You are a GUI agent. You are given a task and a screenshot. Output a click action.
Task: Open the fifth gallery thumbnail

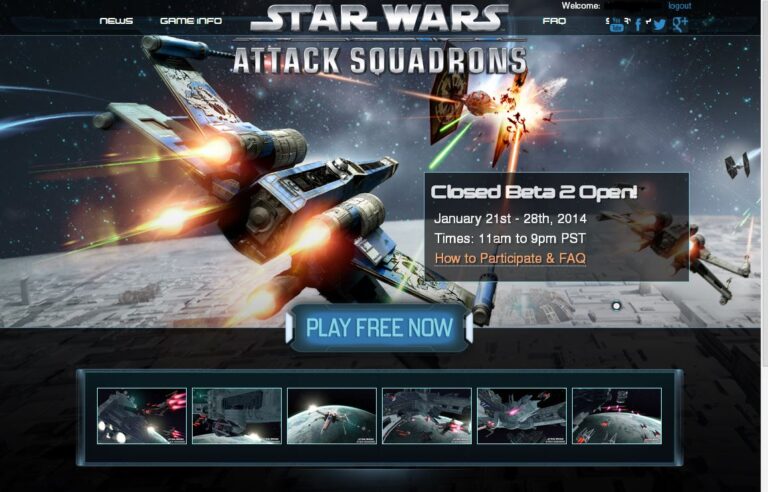pos(522,416)
